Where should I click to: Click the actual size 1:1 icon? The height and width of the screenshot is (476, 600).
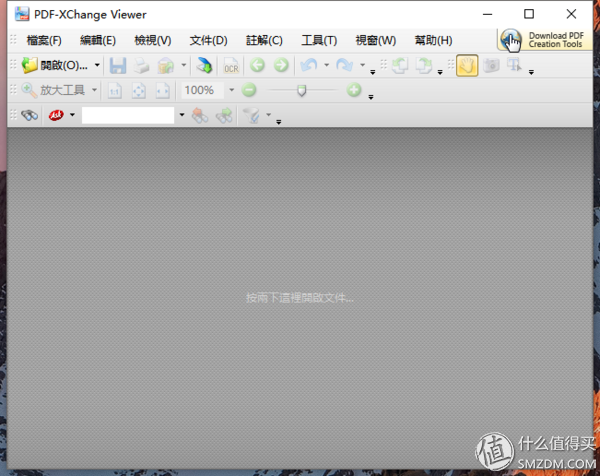(114, 91)
